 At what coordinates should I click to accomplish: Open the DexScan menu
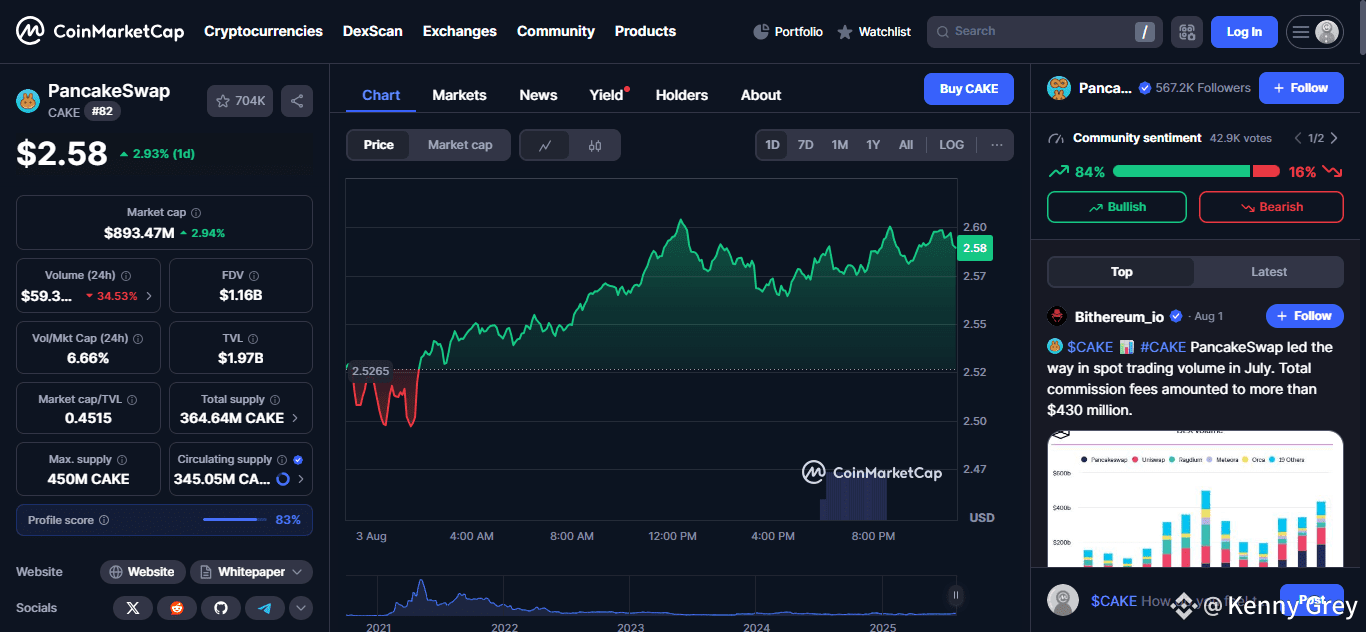(373, 31)
